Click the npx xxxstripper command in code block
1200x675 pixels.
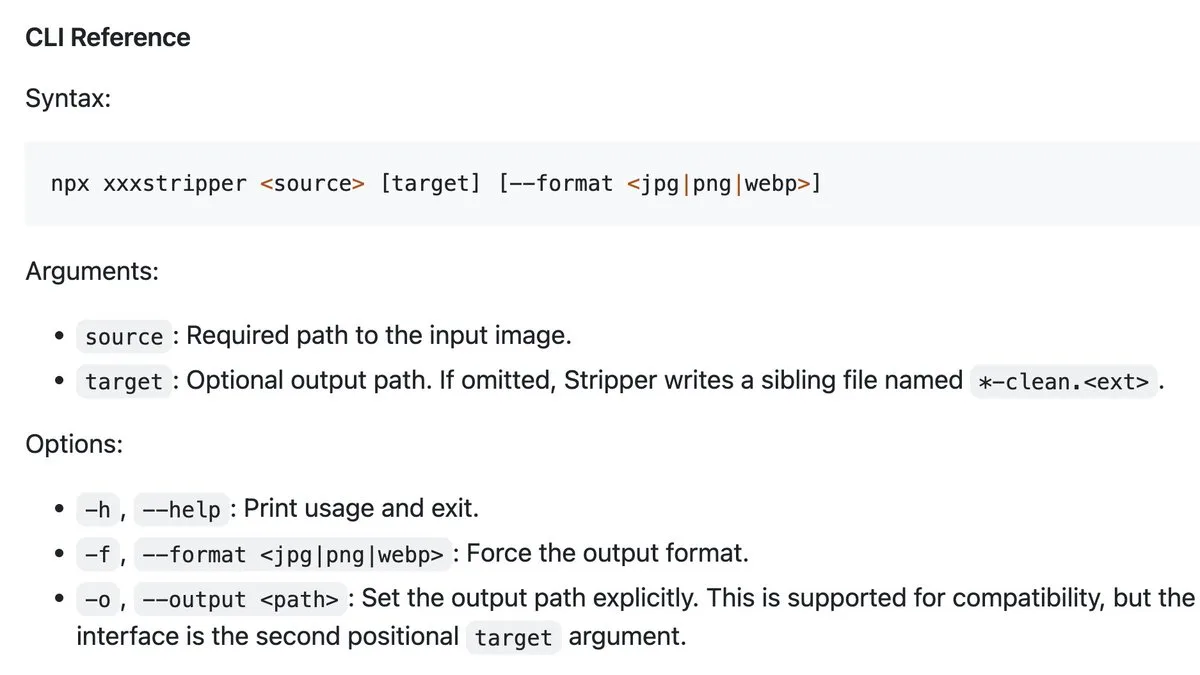click(x=148, y=184)
